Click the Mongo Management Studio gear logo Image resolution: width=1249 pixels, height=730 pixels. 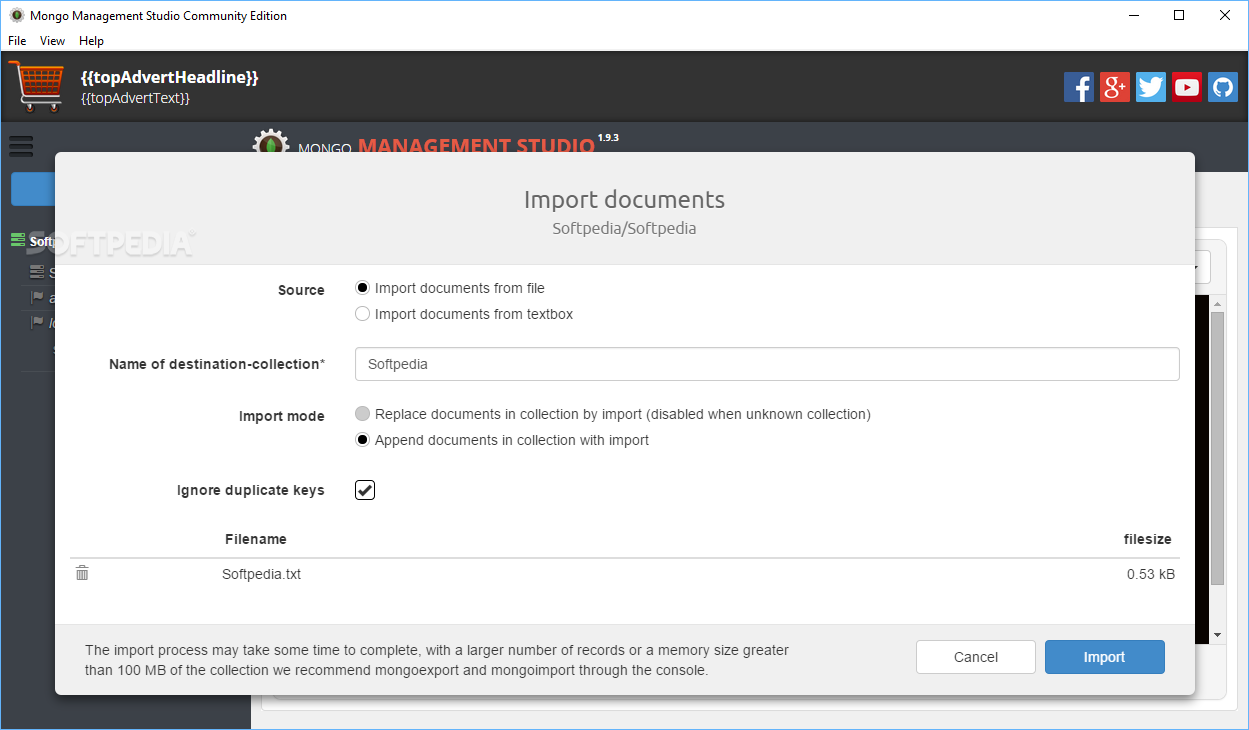270,141
